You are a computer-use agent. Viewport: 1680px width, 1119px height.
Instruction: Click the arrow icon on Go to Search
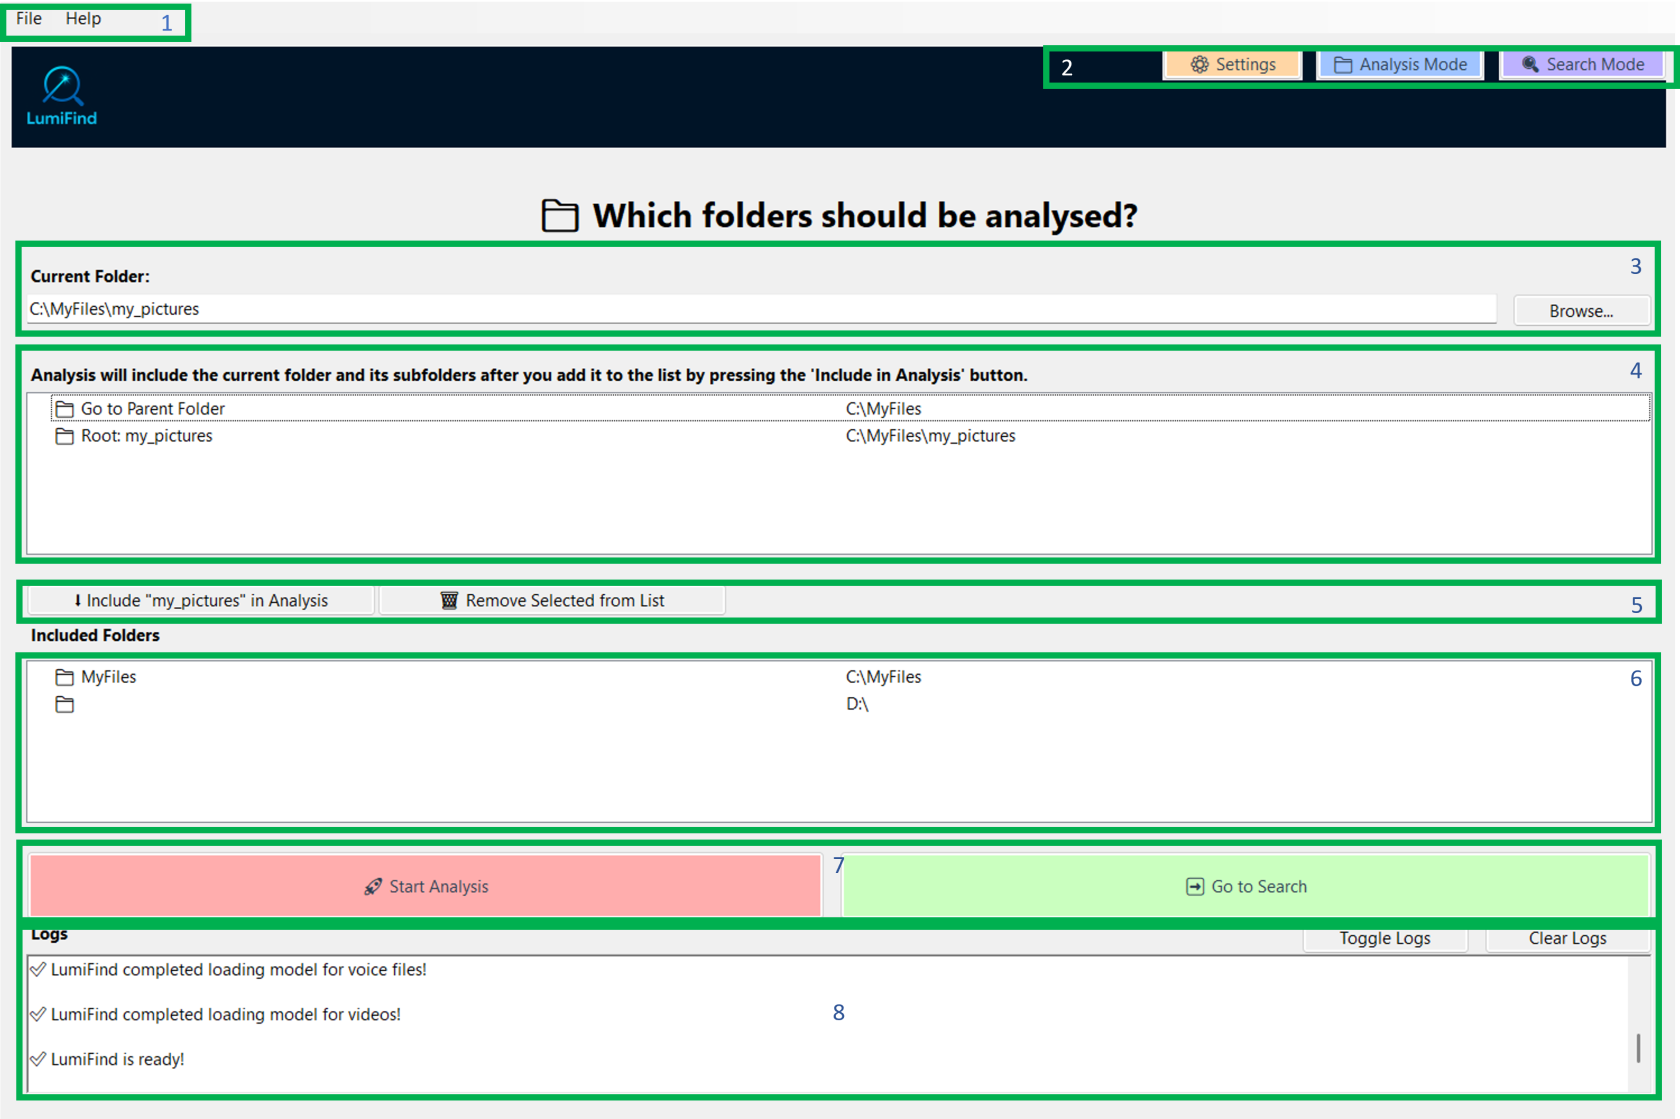click(x=1195, y=886)
